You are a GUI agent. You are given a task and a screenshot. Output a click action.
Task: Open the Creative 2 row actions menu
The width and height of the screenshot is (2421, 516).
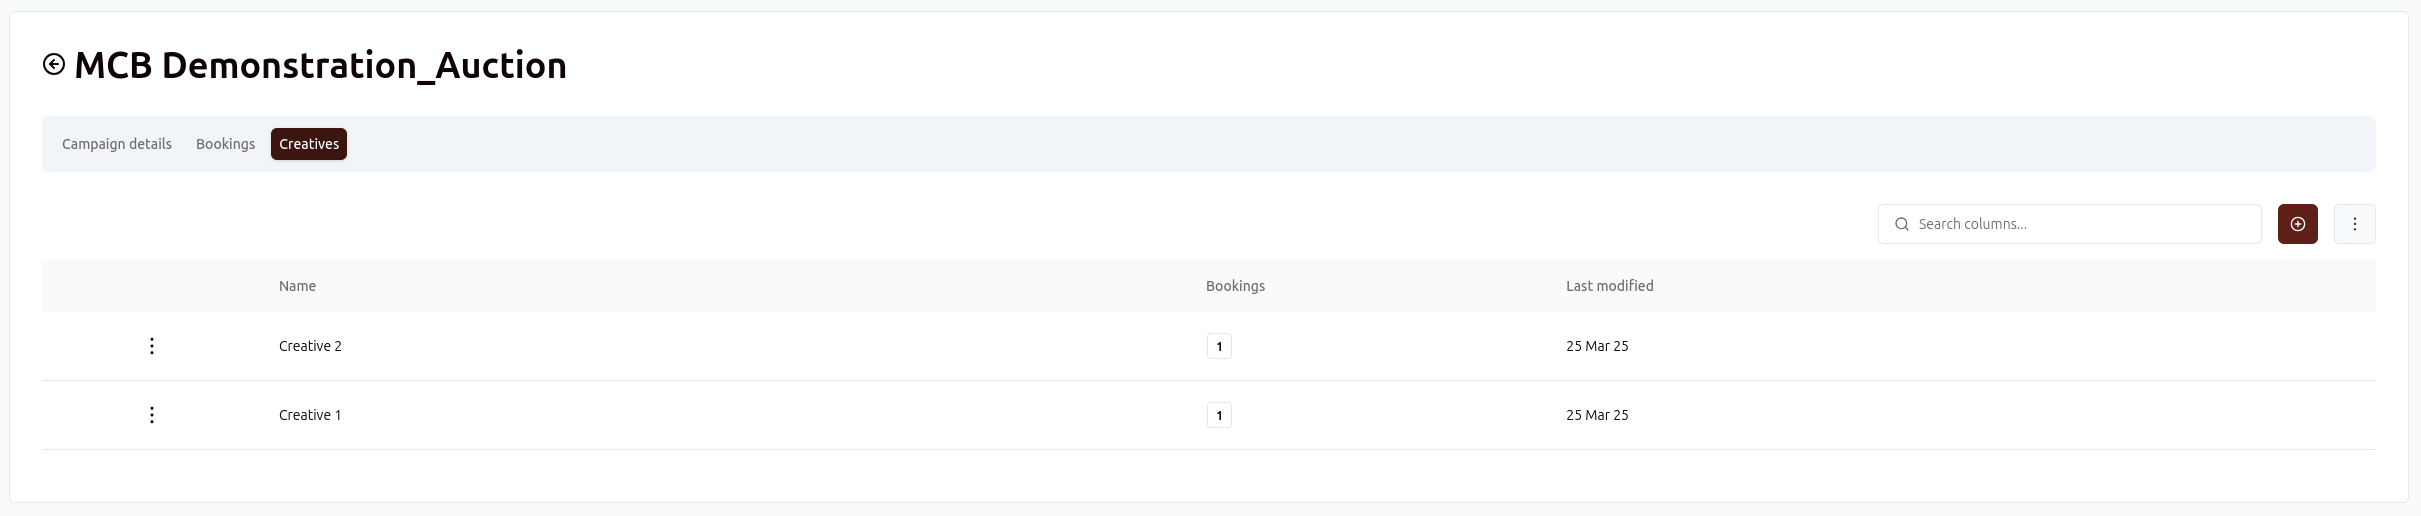tap(152, 346)
